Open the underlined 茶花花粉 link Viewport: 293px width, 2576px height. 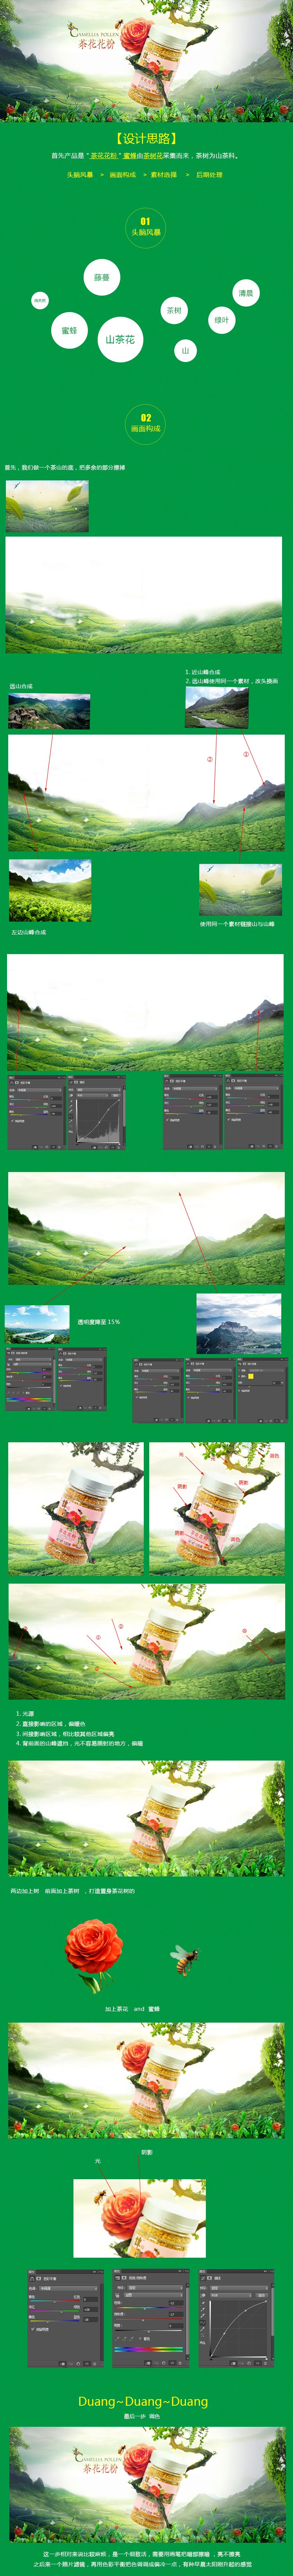(x=104, y=156)
